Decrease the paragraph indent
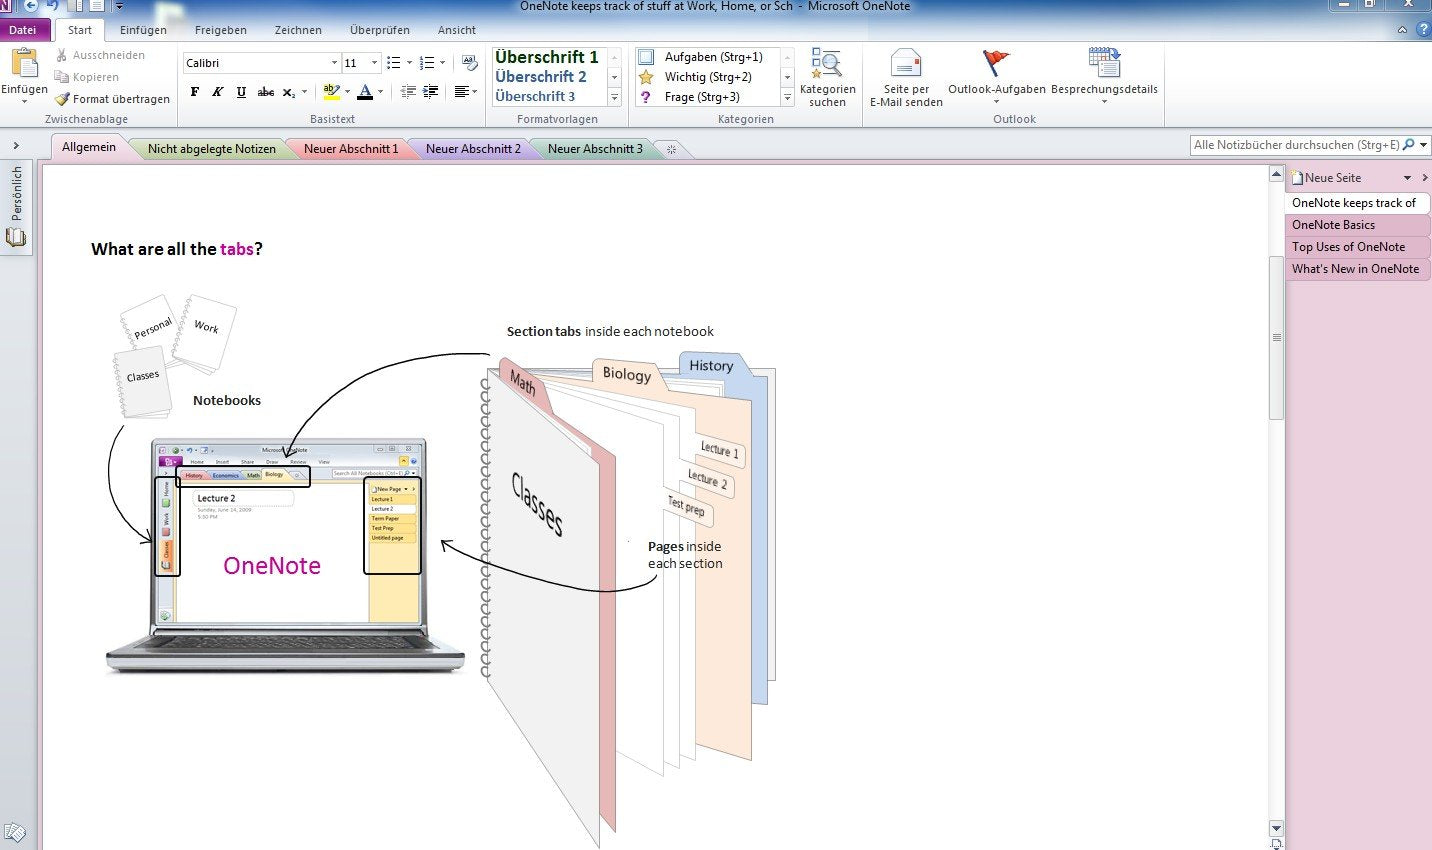The image size is (1432, 850). click(408, 92)
